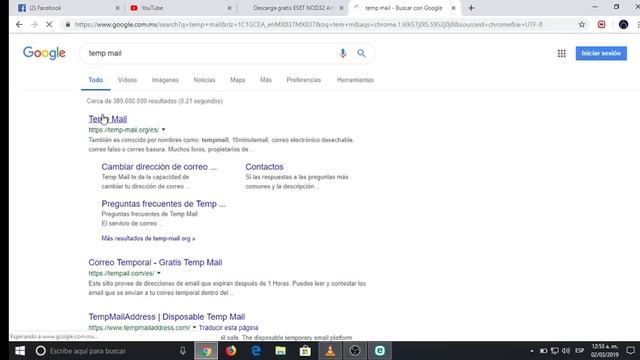Viewport: 640px width, 360px height.
Task: Open OBS Studio from the taskbar
Action: click(x=355, y=351)
